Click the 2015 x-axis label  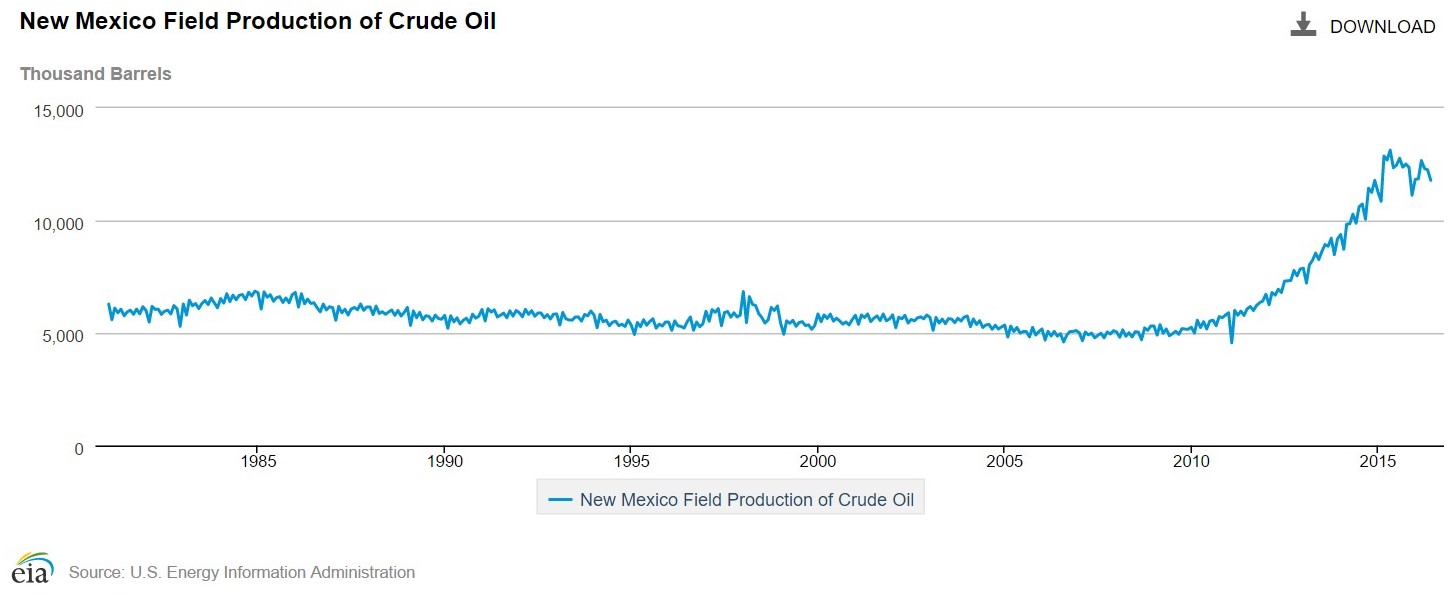point(1377,462)
